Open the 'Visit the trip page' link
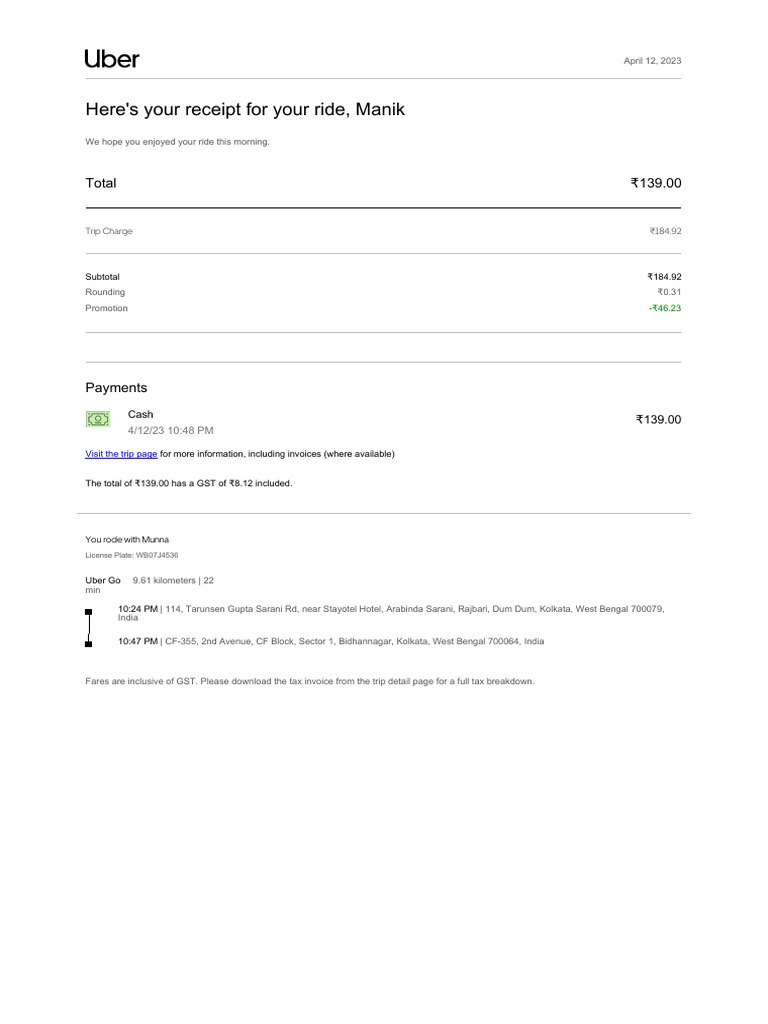This screenshot has height=1024, width=768. click(x=121, y=454)
